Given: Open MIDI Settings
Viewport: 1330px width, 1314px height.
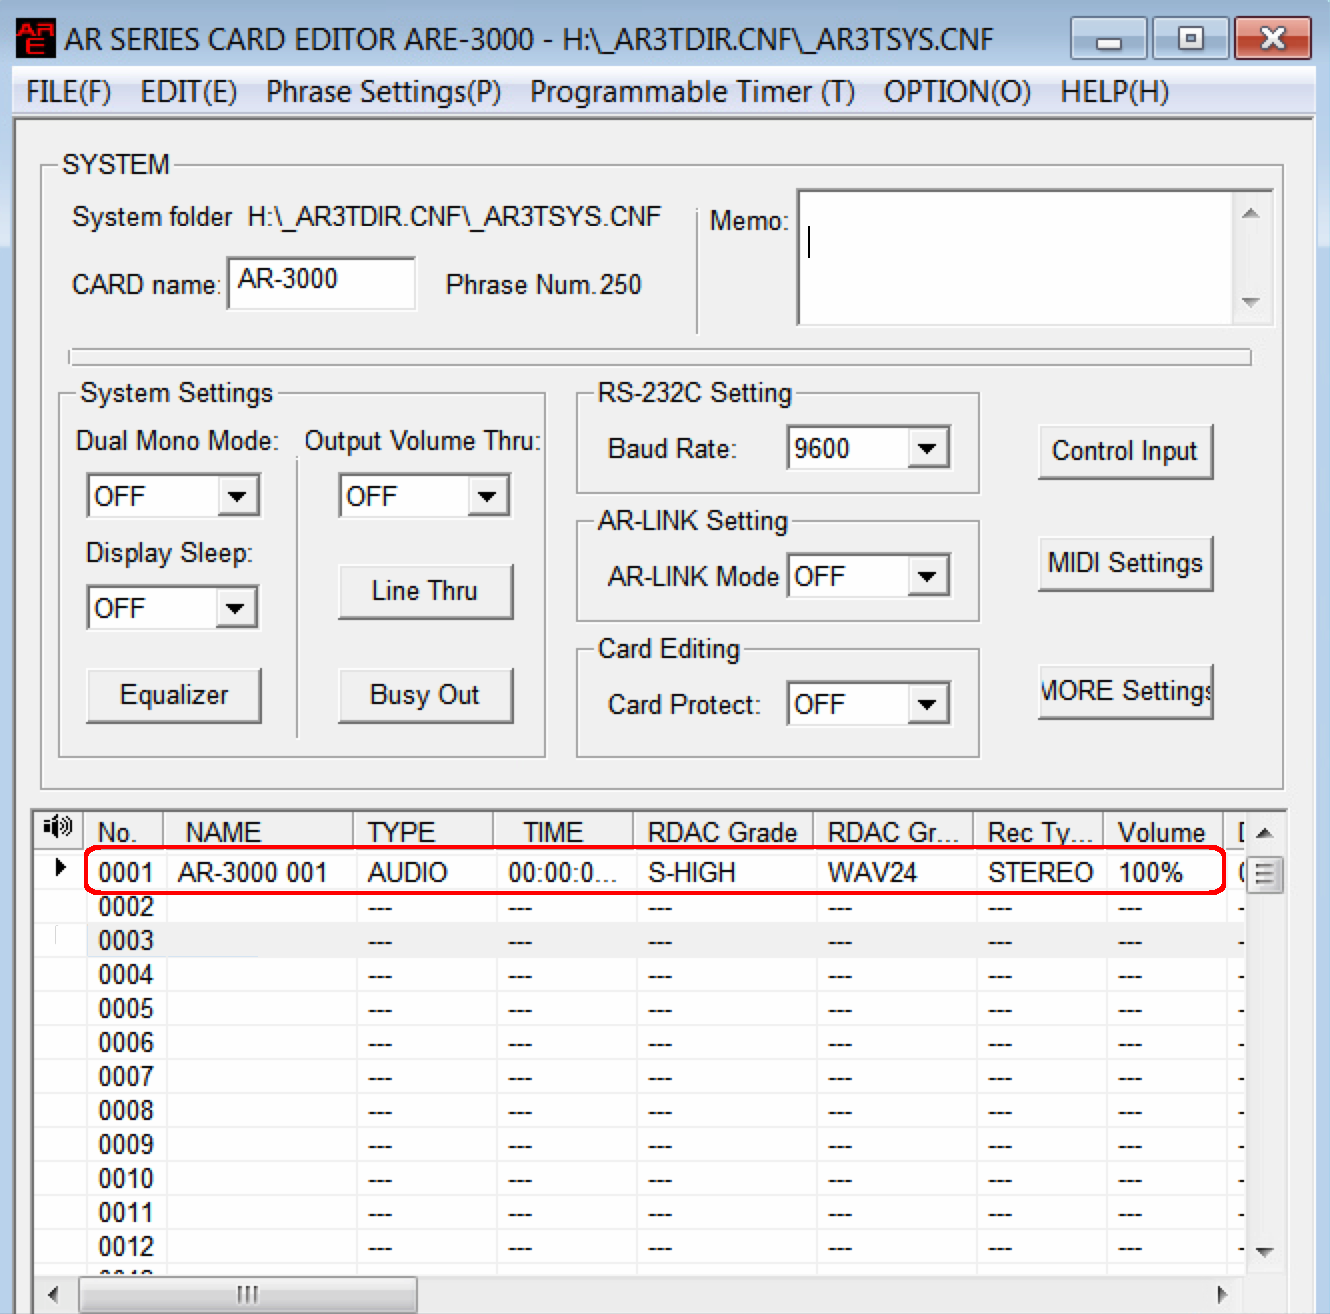Looking at the screenshot, I should point(1125,563).
